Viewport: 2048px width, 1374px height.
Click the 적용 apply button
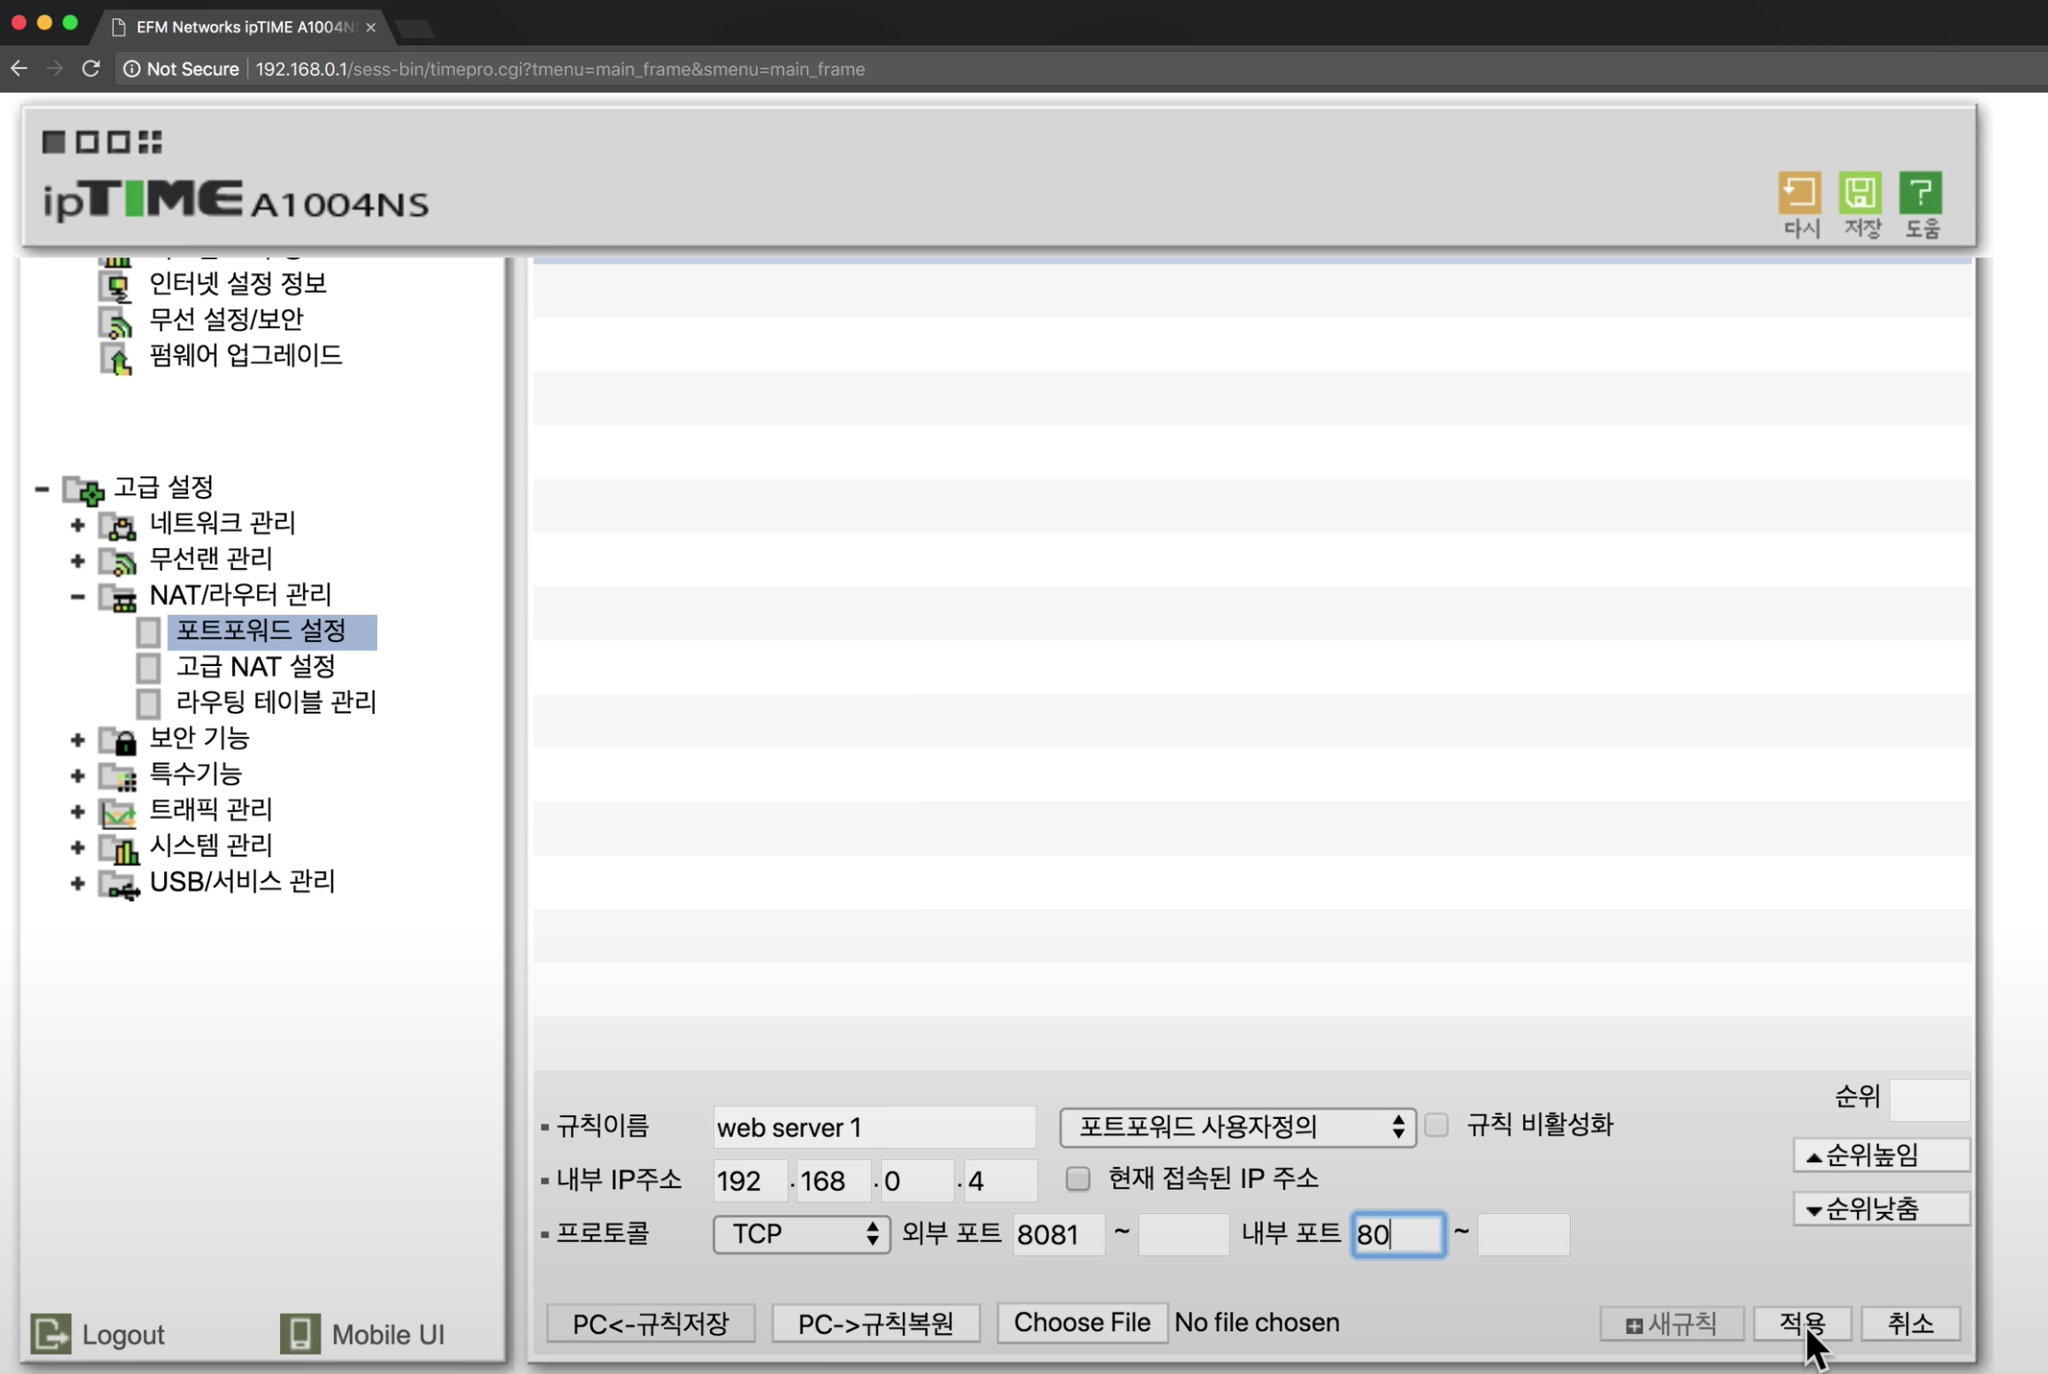tap(1802, 1323)
